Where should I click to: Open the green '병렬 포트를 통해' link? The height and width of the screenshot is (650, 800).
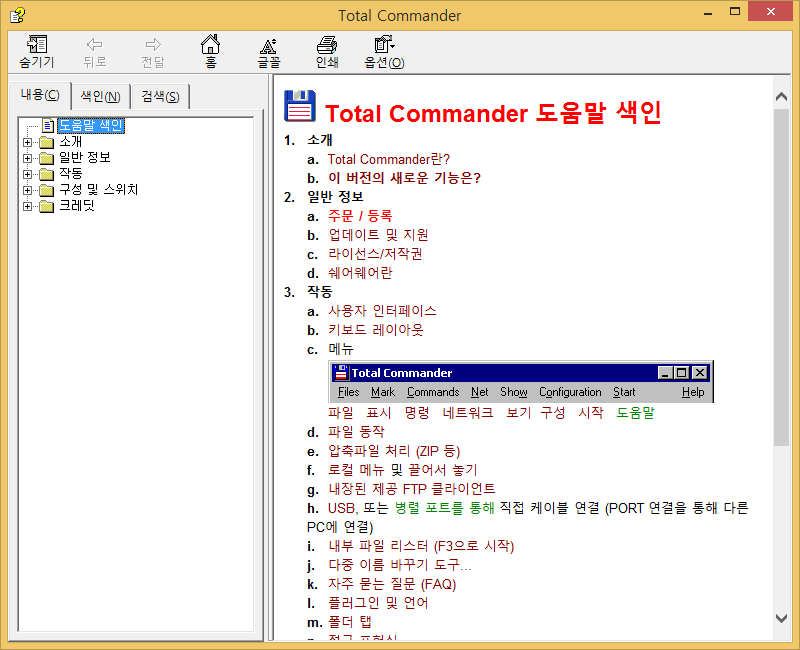444,508
